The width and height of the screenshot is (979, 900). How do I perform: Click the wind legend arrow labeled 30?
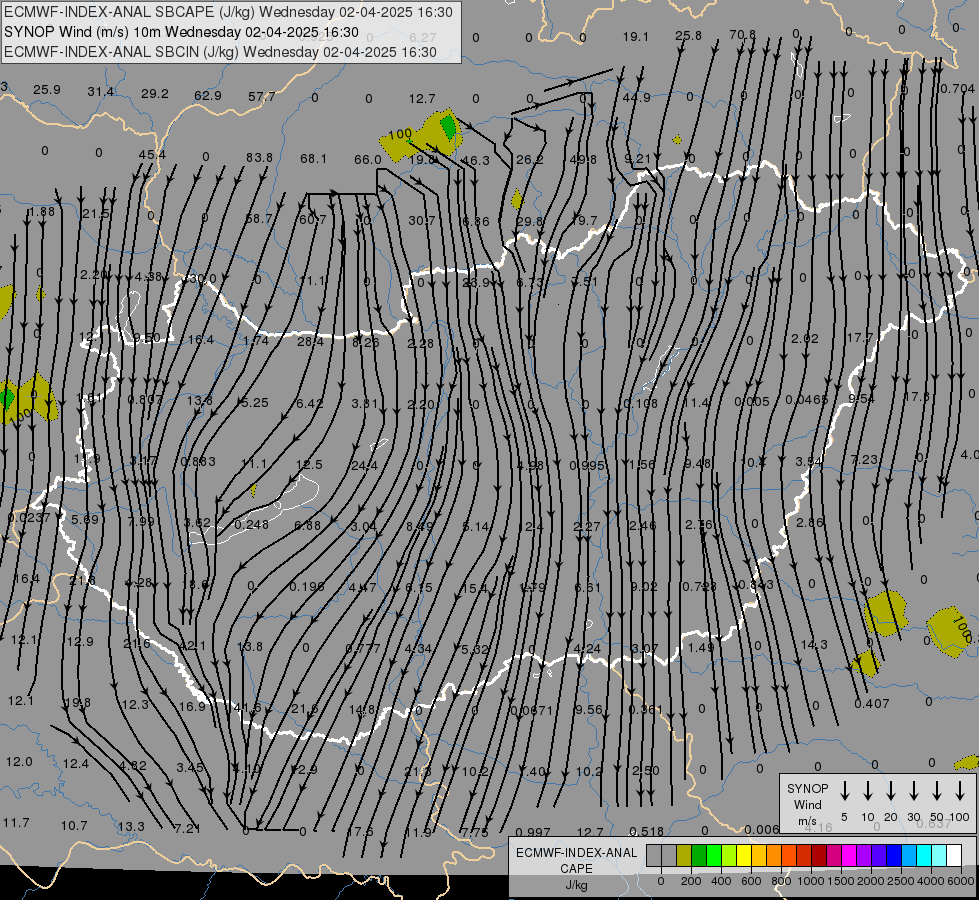913,791
